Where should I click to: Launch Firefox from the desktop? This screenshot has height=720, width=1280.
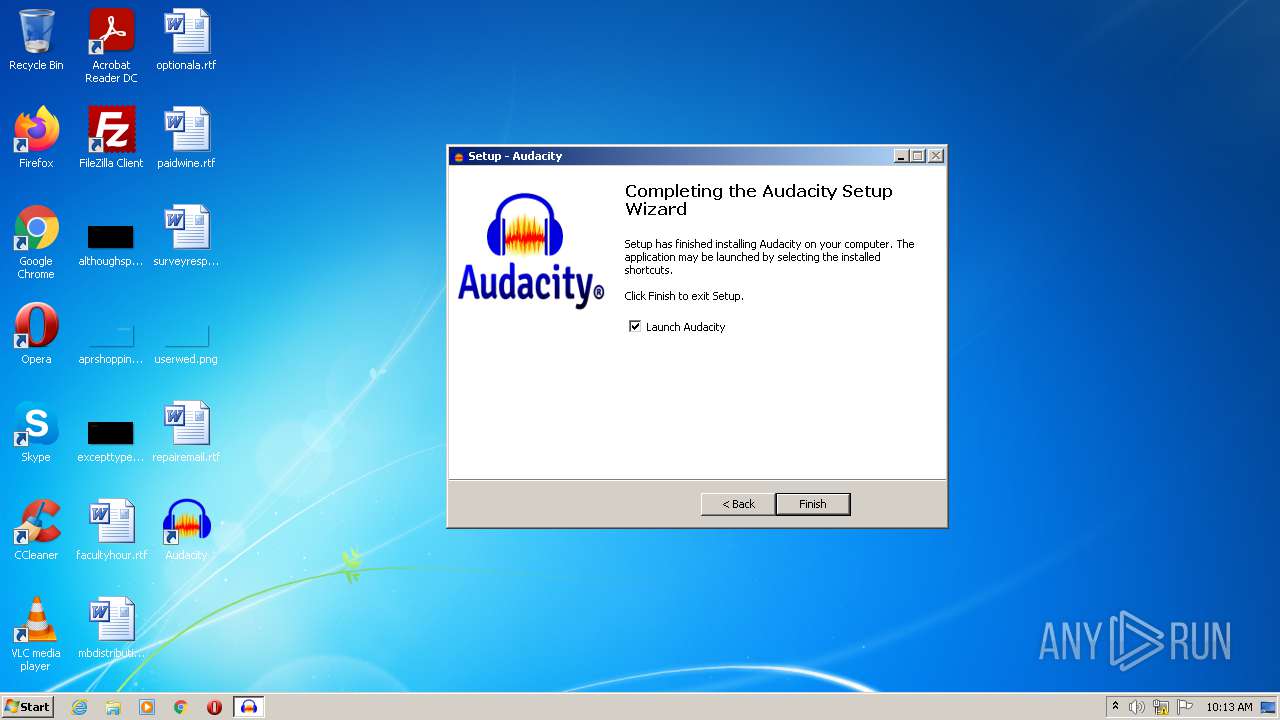(36, 139)
